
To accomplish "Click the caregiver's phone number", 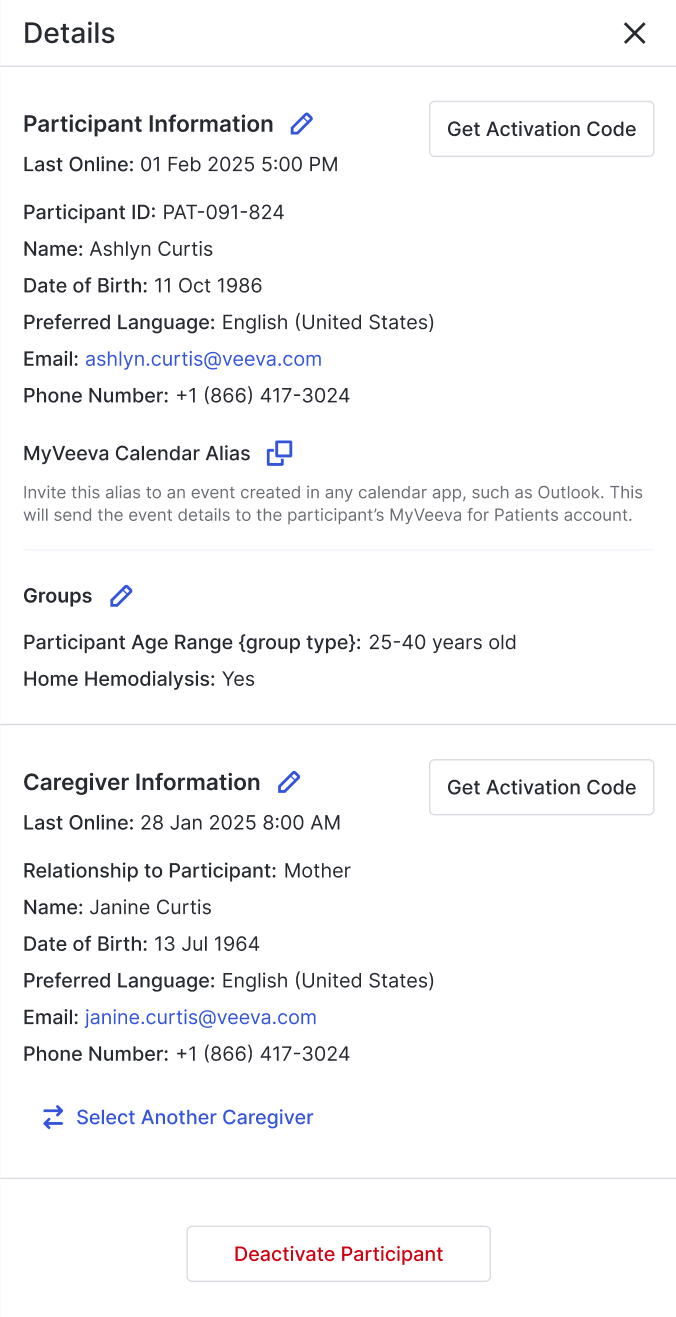I will (x=262, y=1053).
